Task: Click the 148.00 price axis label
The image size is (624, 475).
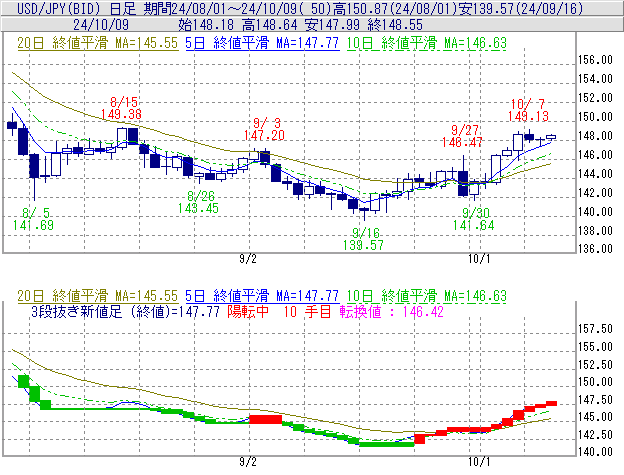Action: (x=595, y=136)
